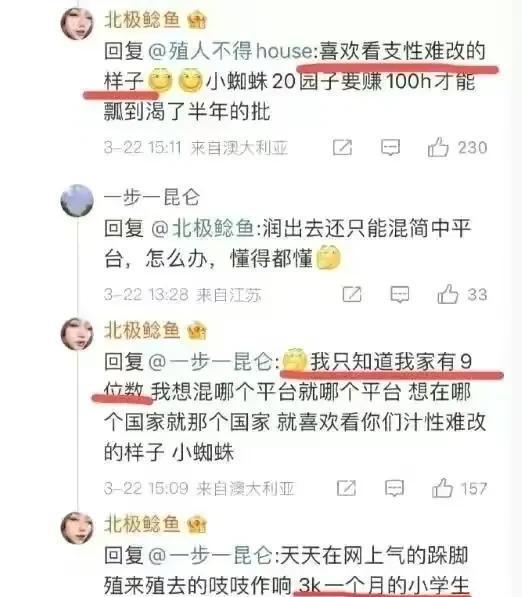Like the comment with 157 likes
Screen dimensions: 522x597
pyautogui.click(x=442, y=488)
